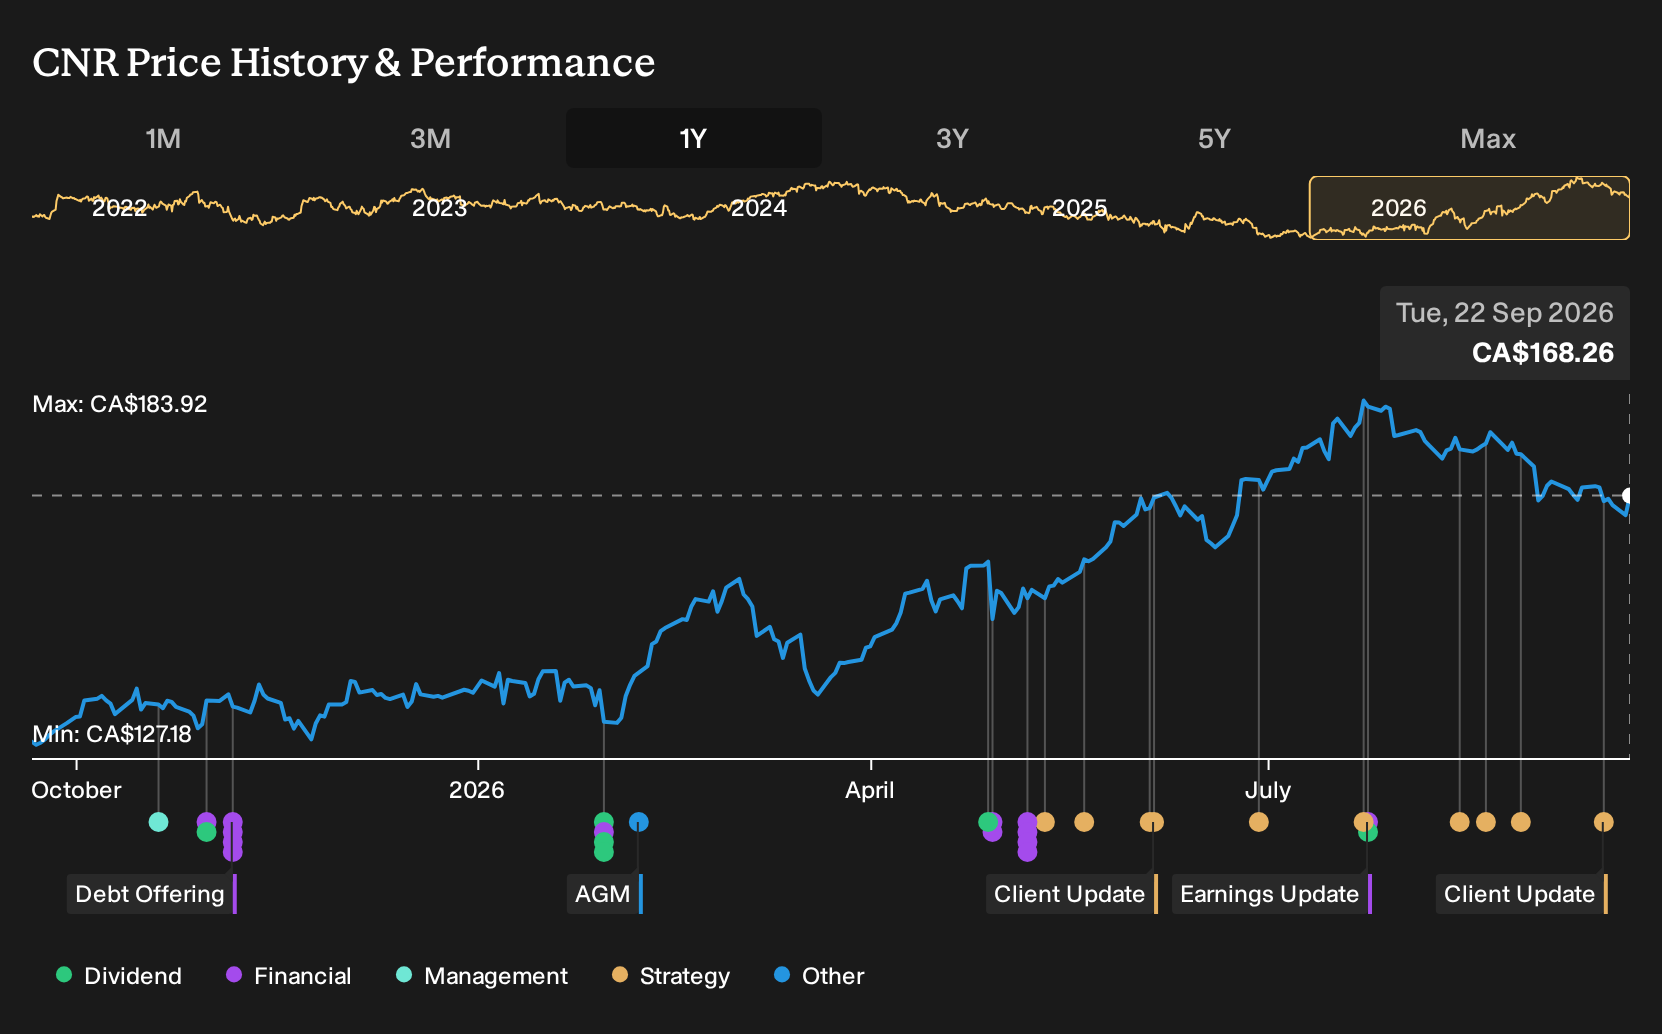Click the teal Management event dot in October
This screenshot has height=1034, width=1662.
pyautogui.click(x=158, y=822)
